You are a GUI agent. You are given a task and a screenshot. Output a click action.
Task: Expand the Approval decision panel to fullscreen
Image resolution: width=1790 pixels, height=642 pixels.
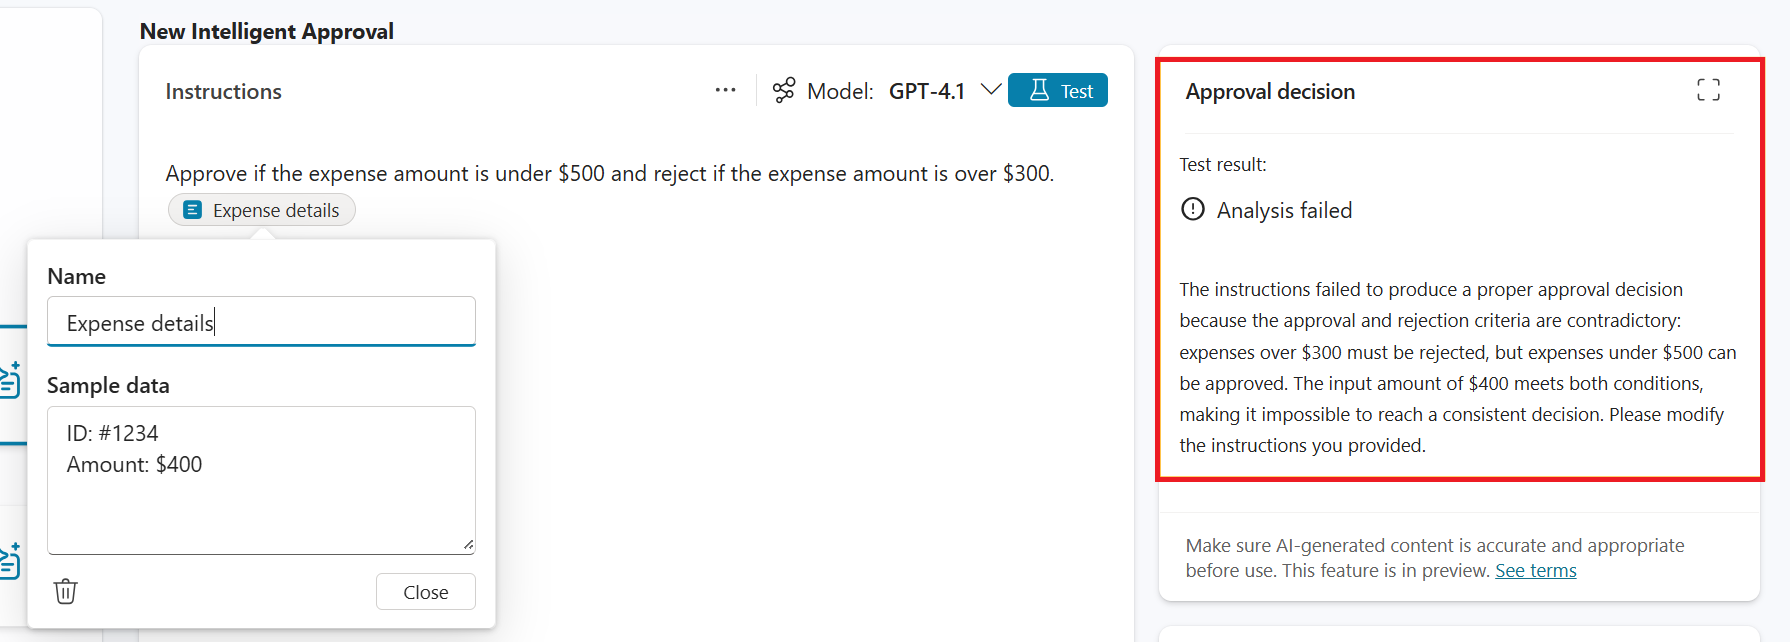1709,89
